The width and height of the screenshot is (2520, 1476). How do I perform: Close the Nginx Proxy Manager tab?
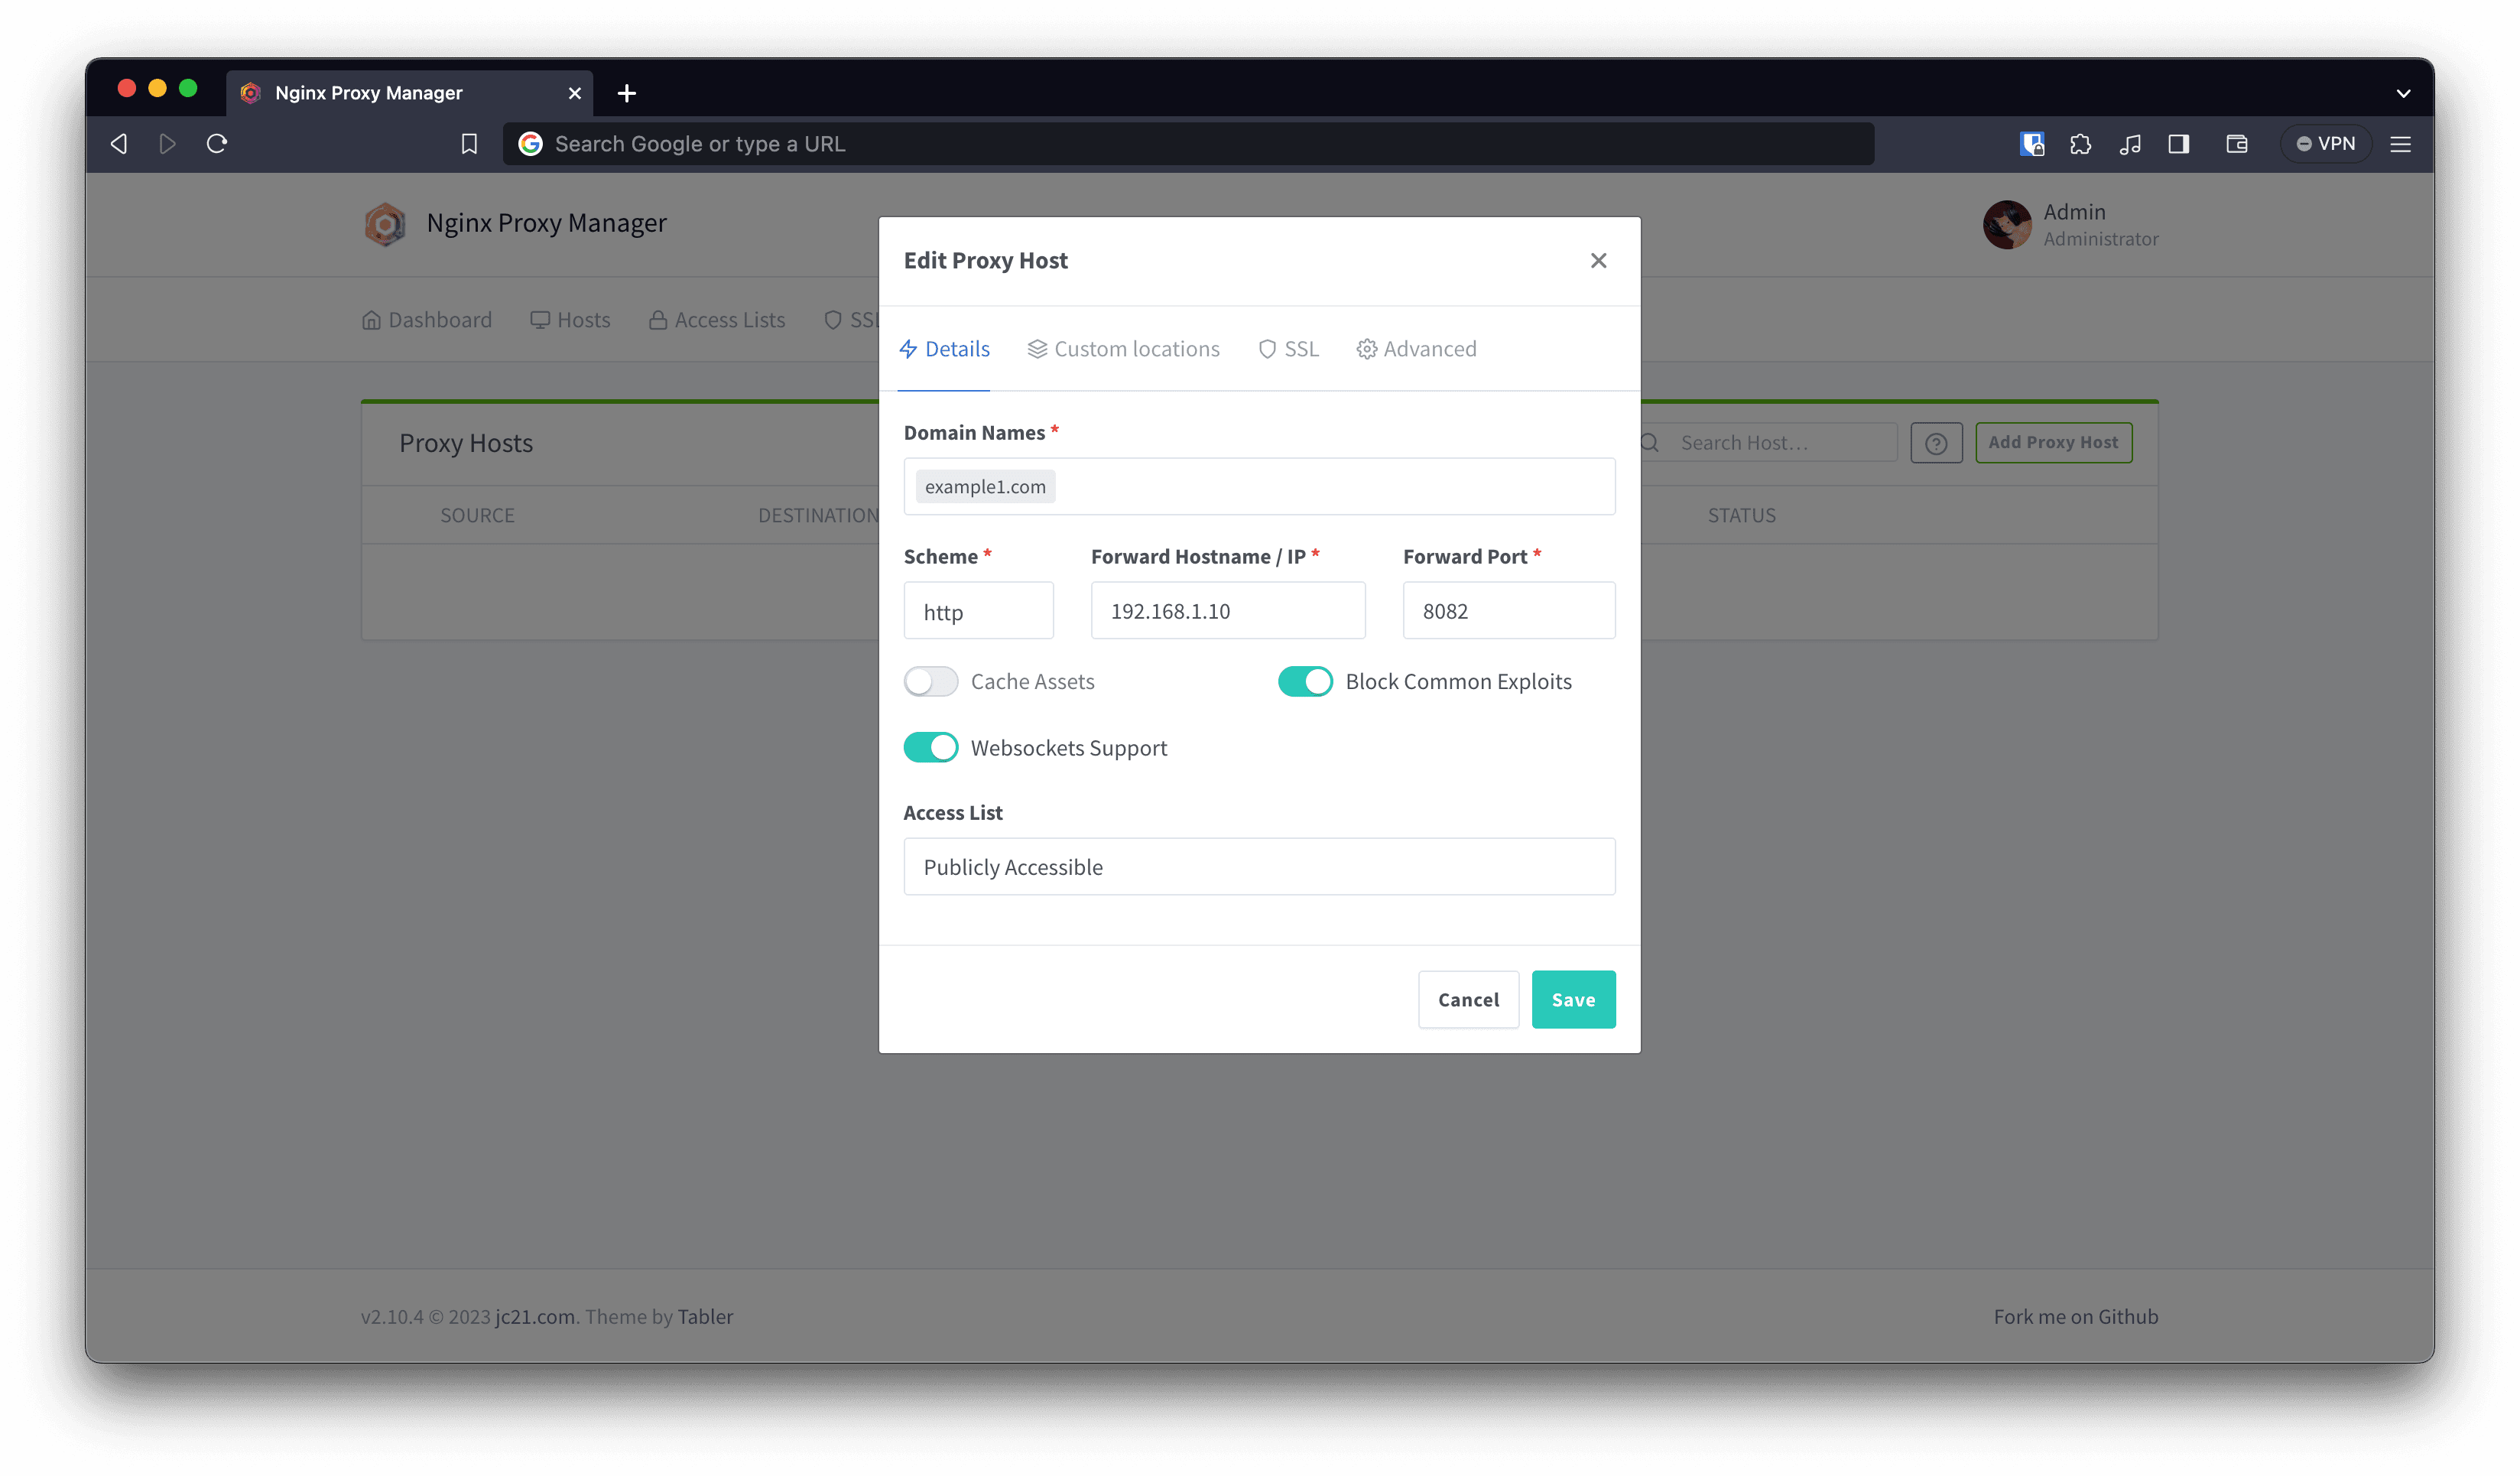pyautogui.click(x=575, y=93)
